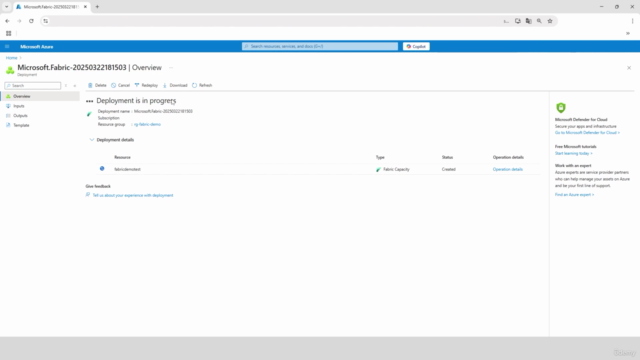This screenshot has height=360, width=640.
Task: Open the Copilot button in header
Action: 416,47
